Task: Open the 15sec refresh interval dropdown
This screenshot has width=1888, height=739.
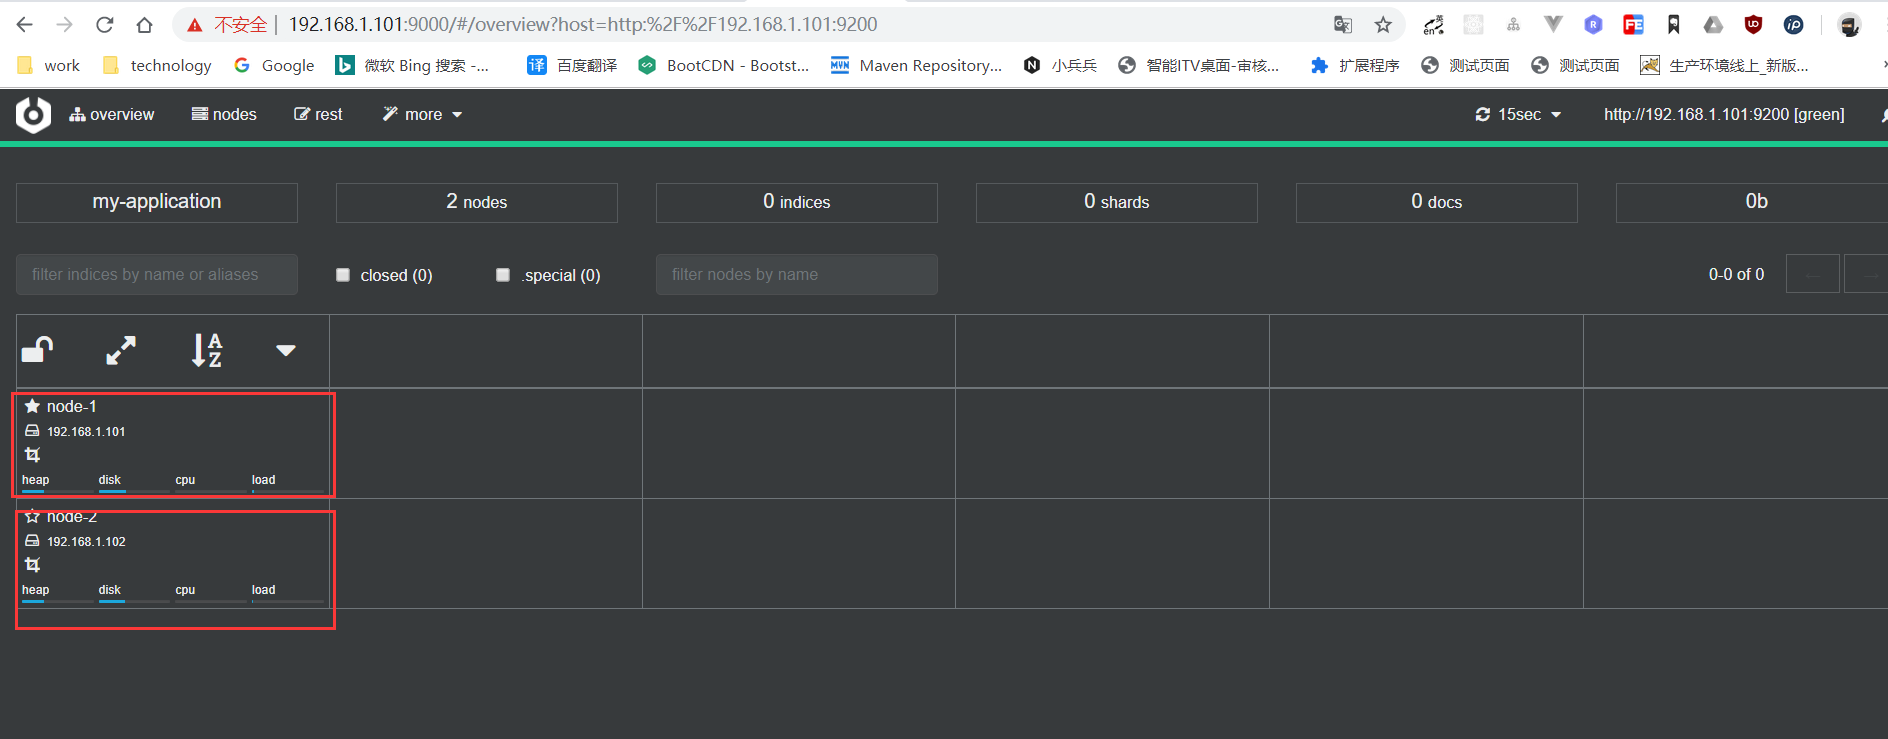Action: (x=1518, y=115)
